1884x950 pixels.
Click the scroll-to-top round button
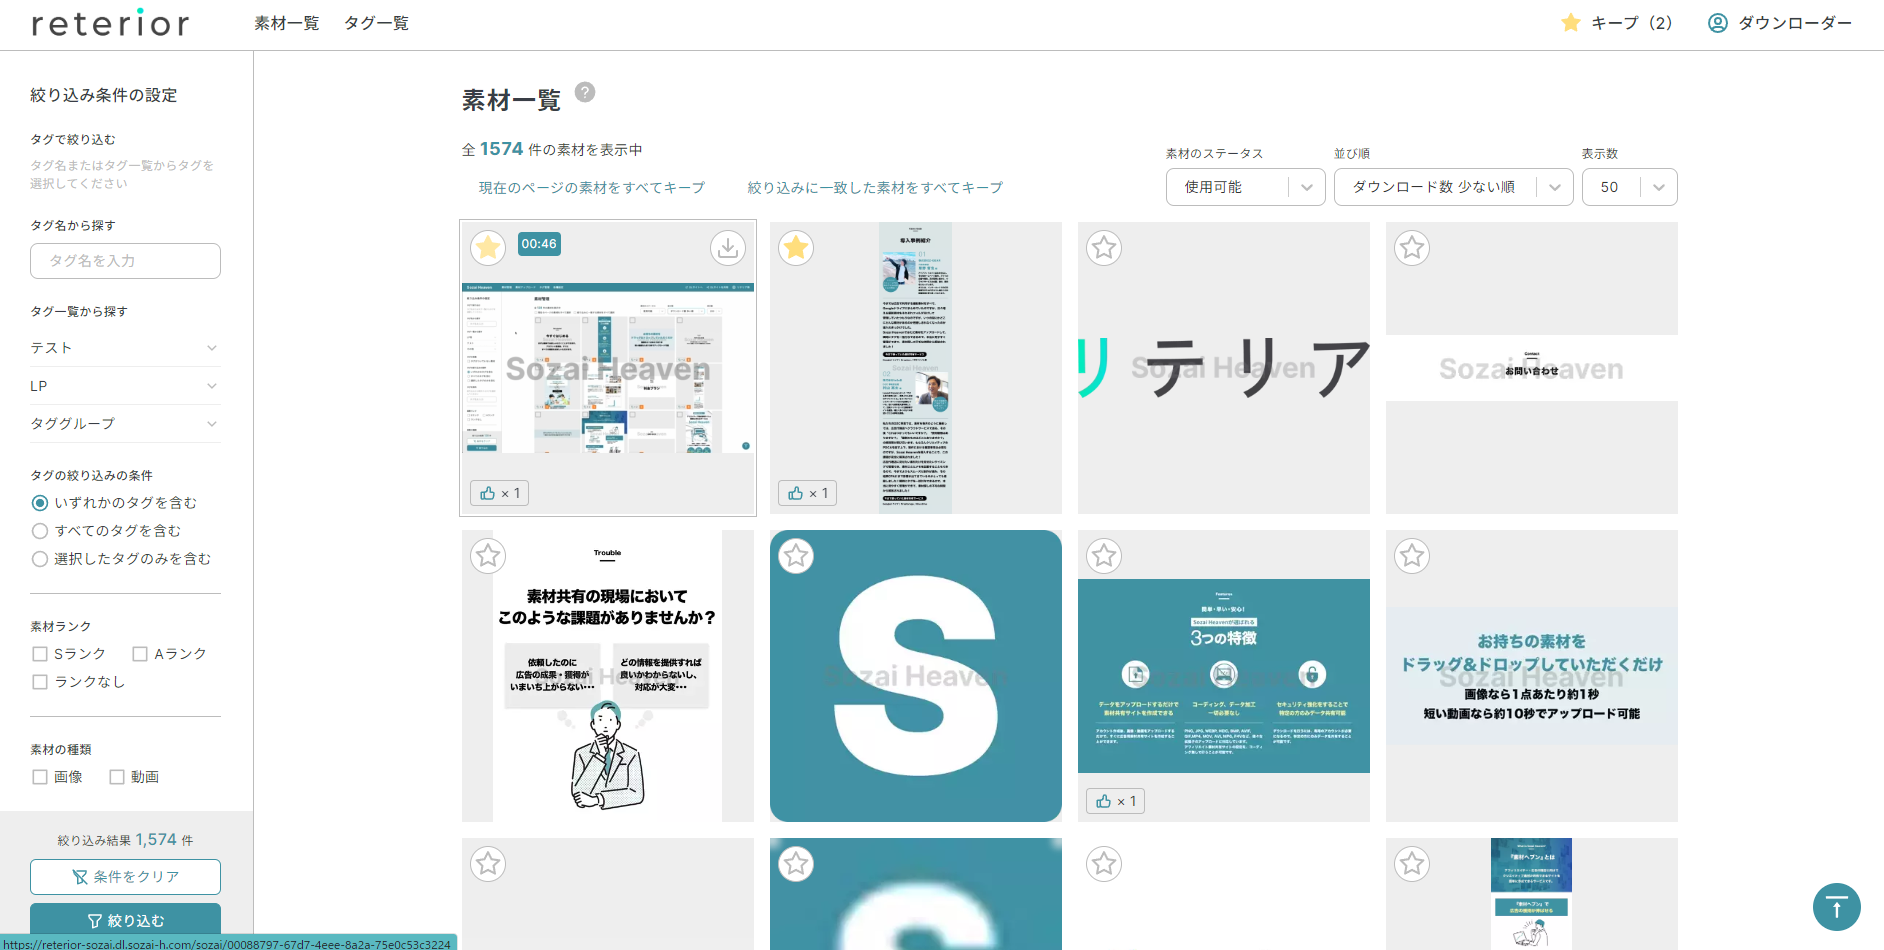pos(1836,907)
